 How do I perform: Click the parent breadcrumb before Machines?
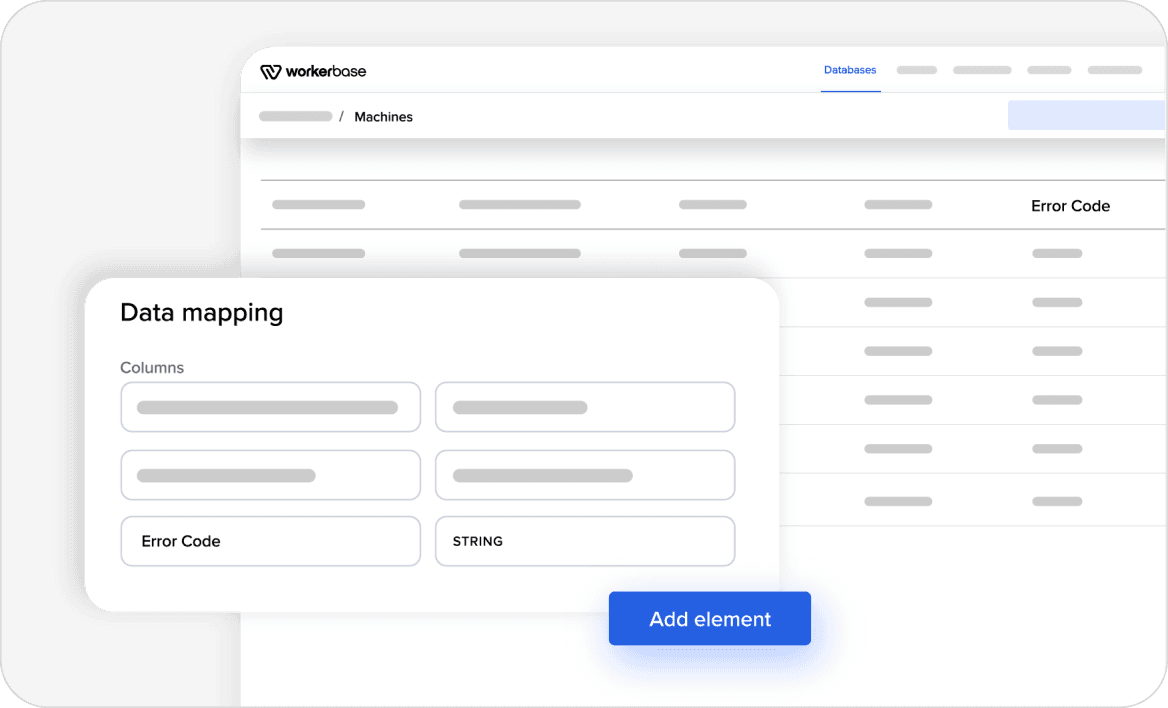[295, 117]
